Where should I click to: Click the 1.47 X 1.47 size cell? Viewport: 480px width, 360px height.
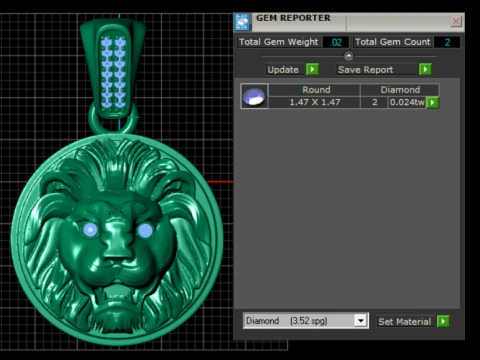coord(315,102)
